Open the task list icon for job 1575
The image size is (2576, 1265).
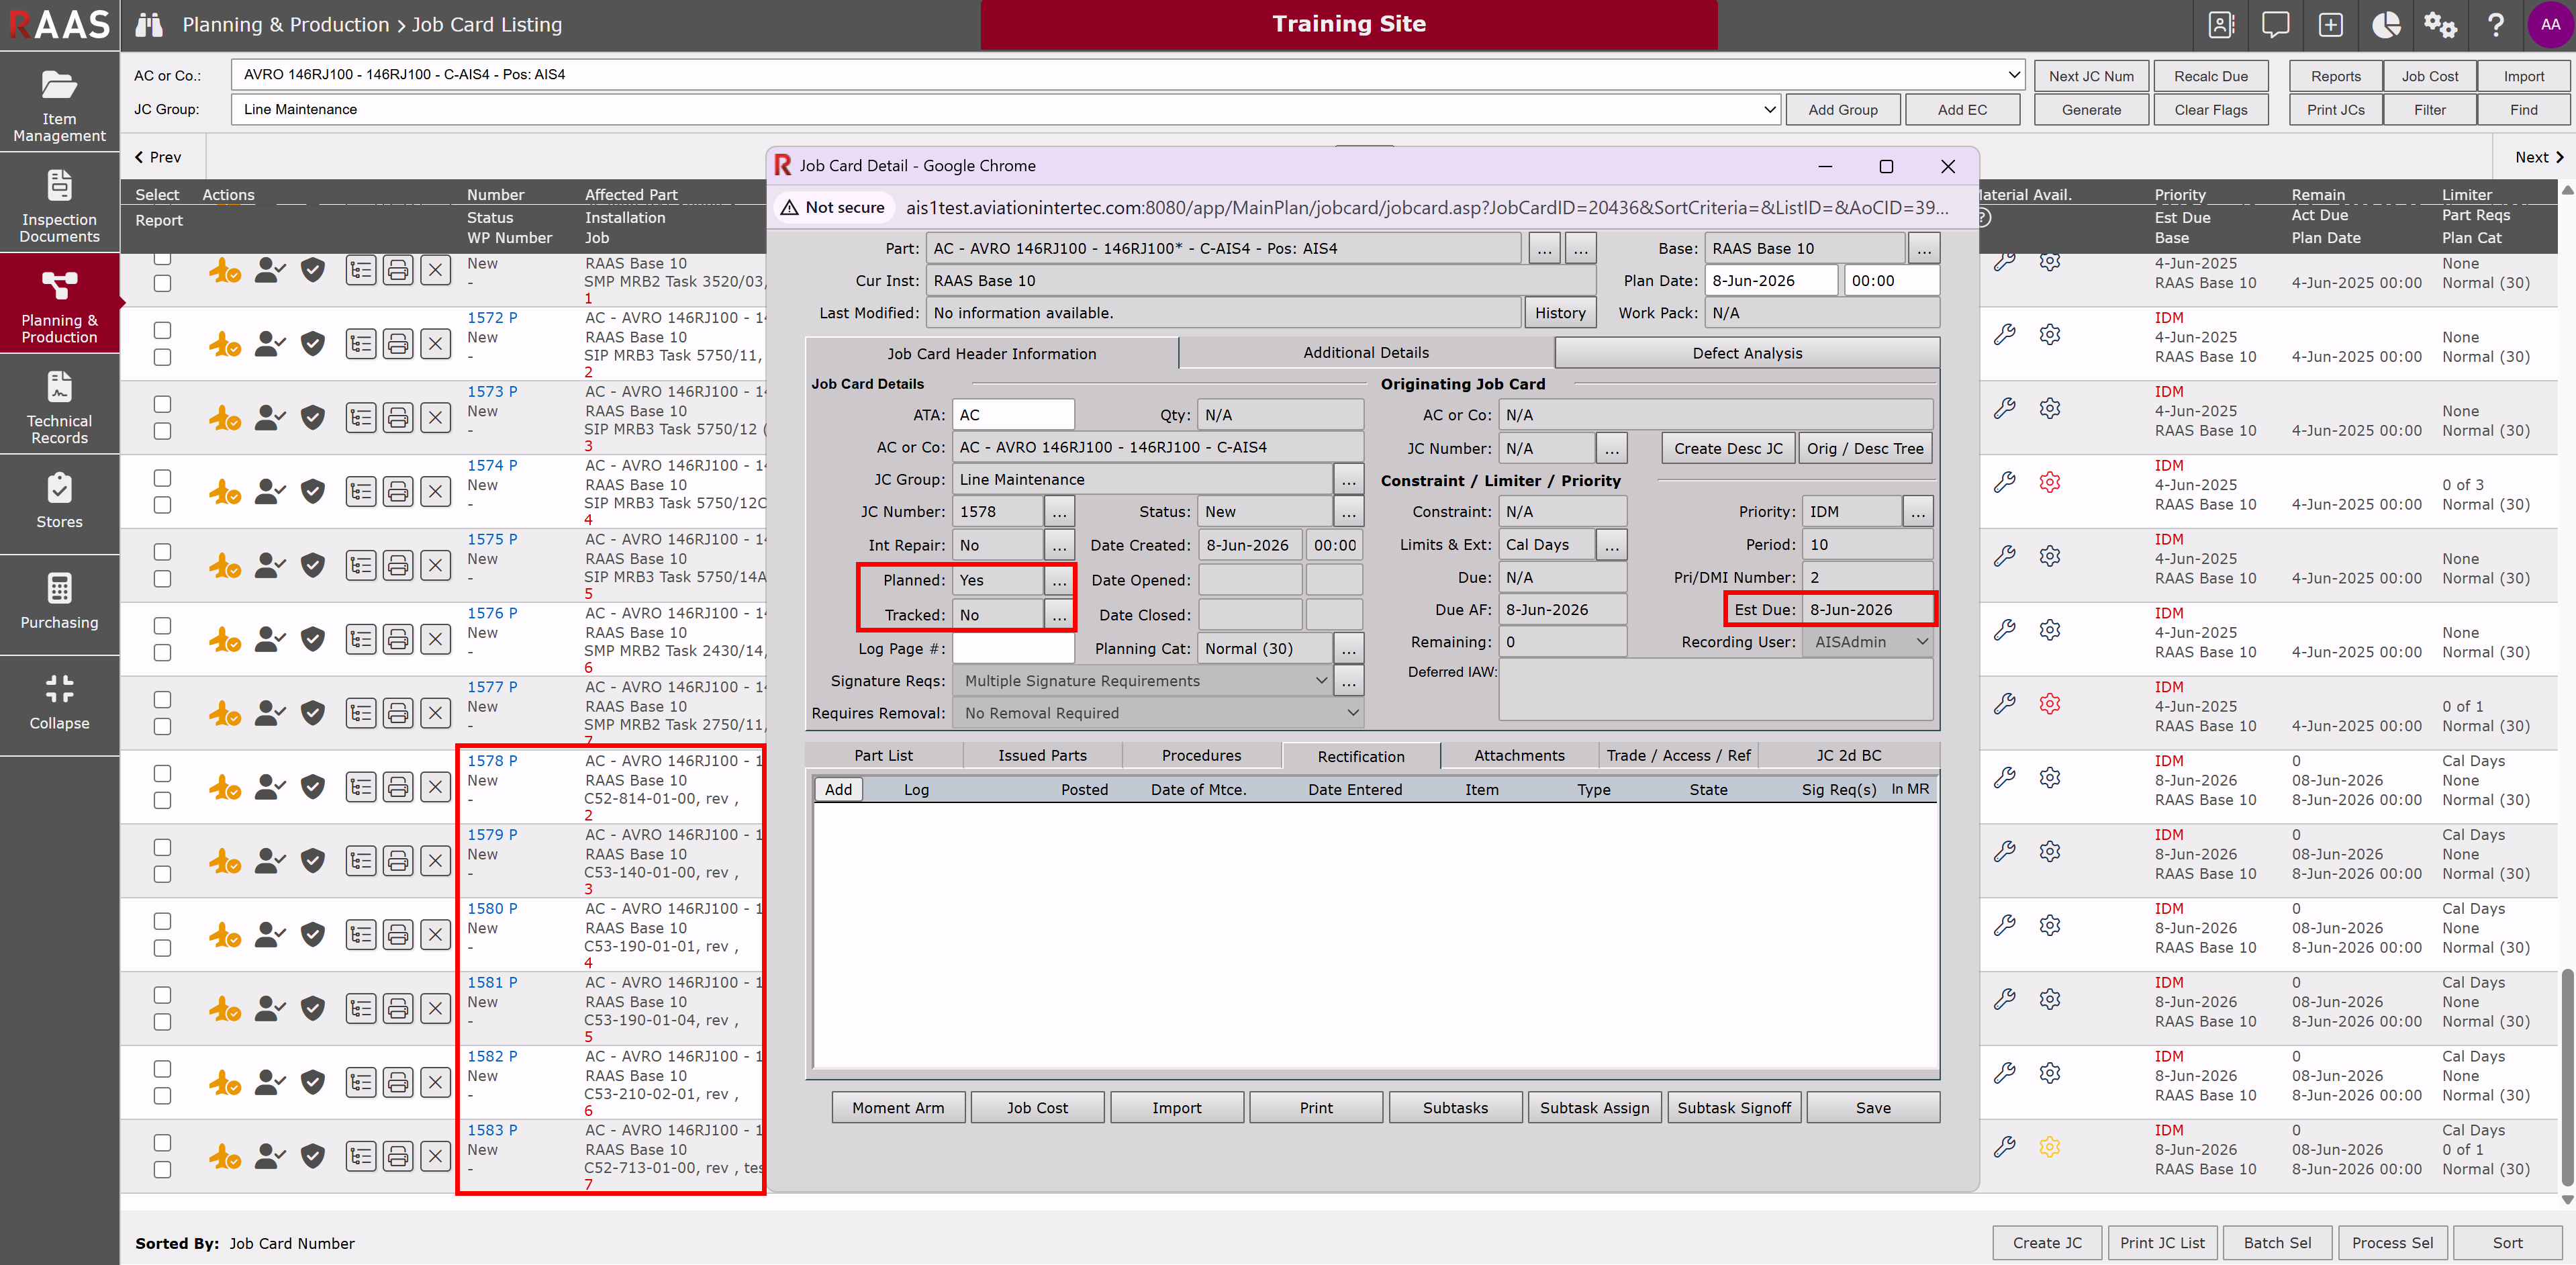(x=361, y=565)
